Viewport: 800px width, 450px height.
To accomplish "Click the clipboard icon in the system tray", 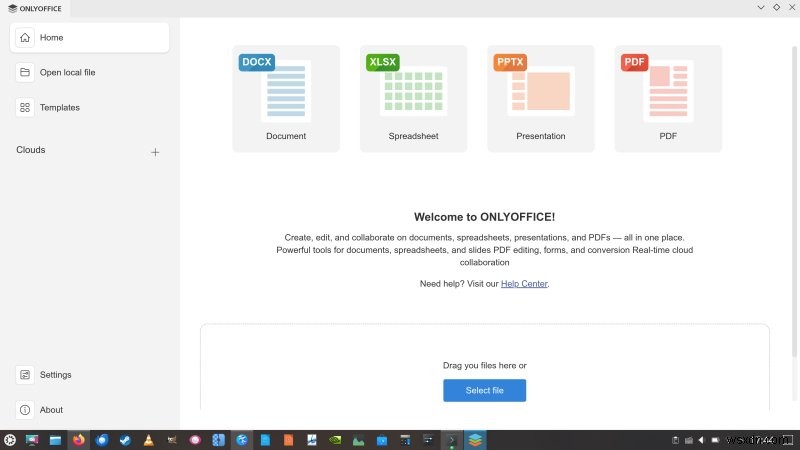I will coord(675,440).
